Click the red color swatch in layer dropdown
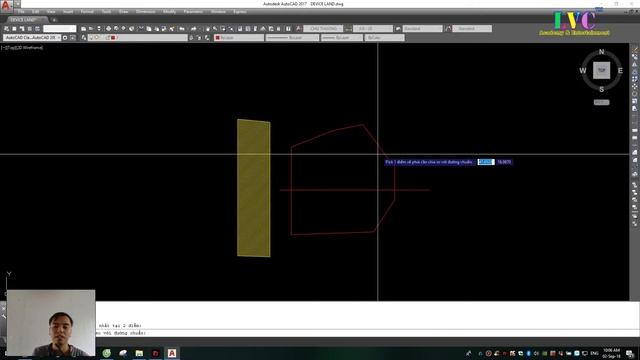640x360 pixels. click(x=113, y=38)
